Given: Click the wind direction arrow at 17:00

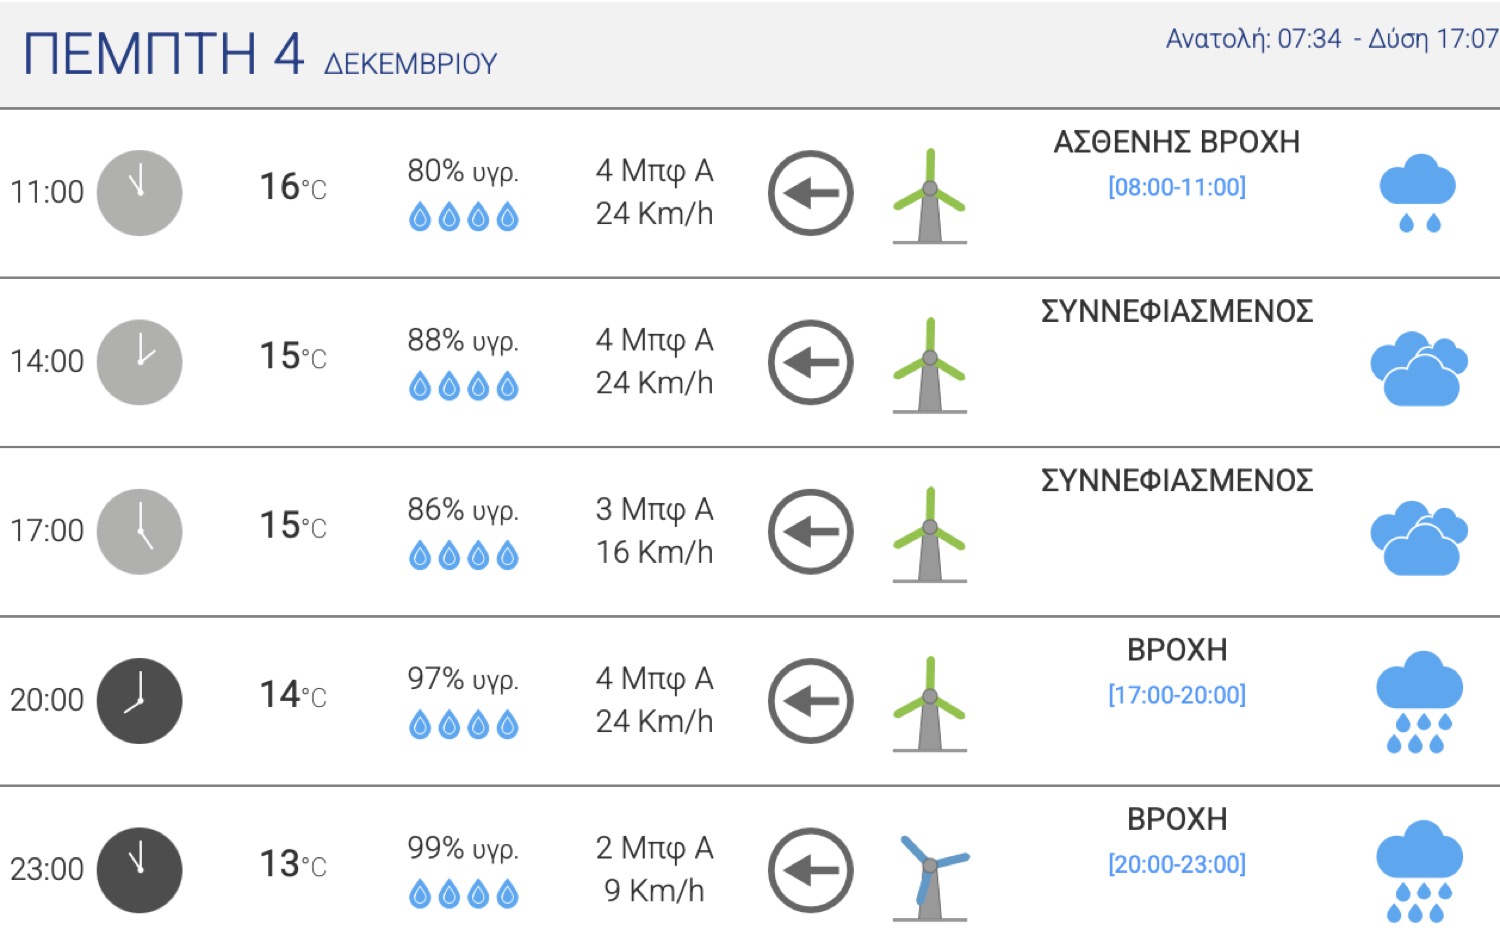Looking at the screenshot, I should click(x=810, y=531).
